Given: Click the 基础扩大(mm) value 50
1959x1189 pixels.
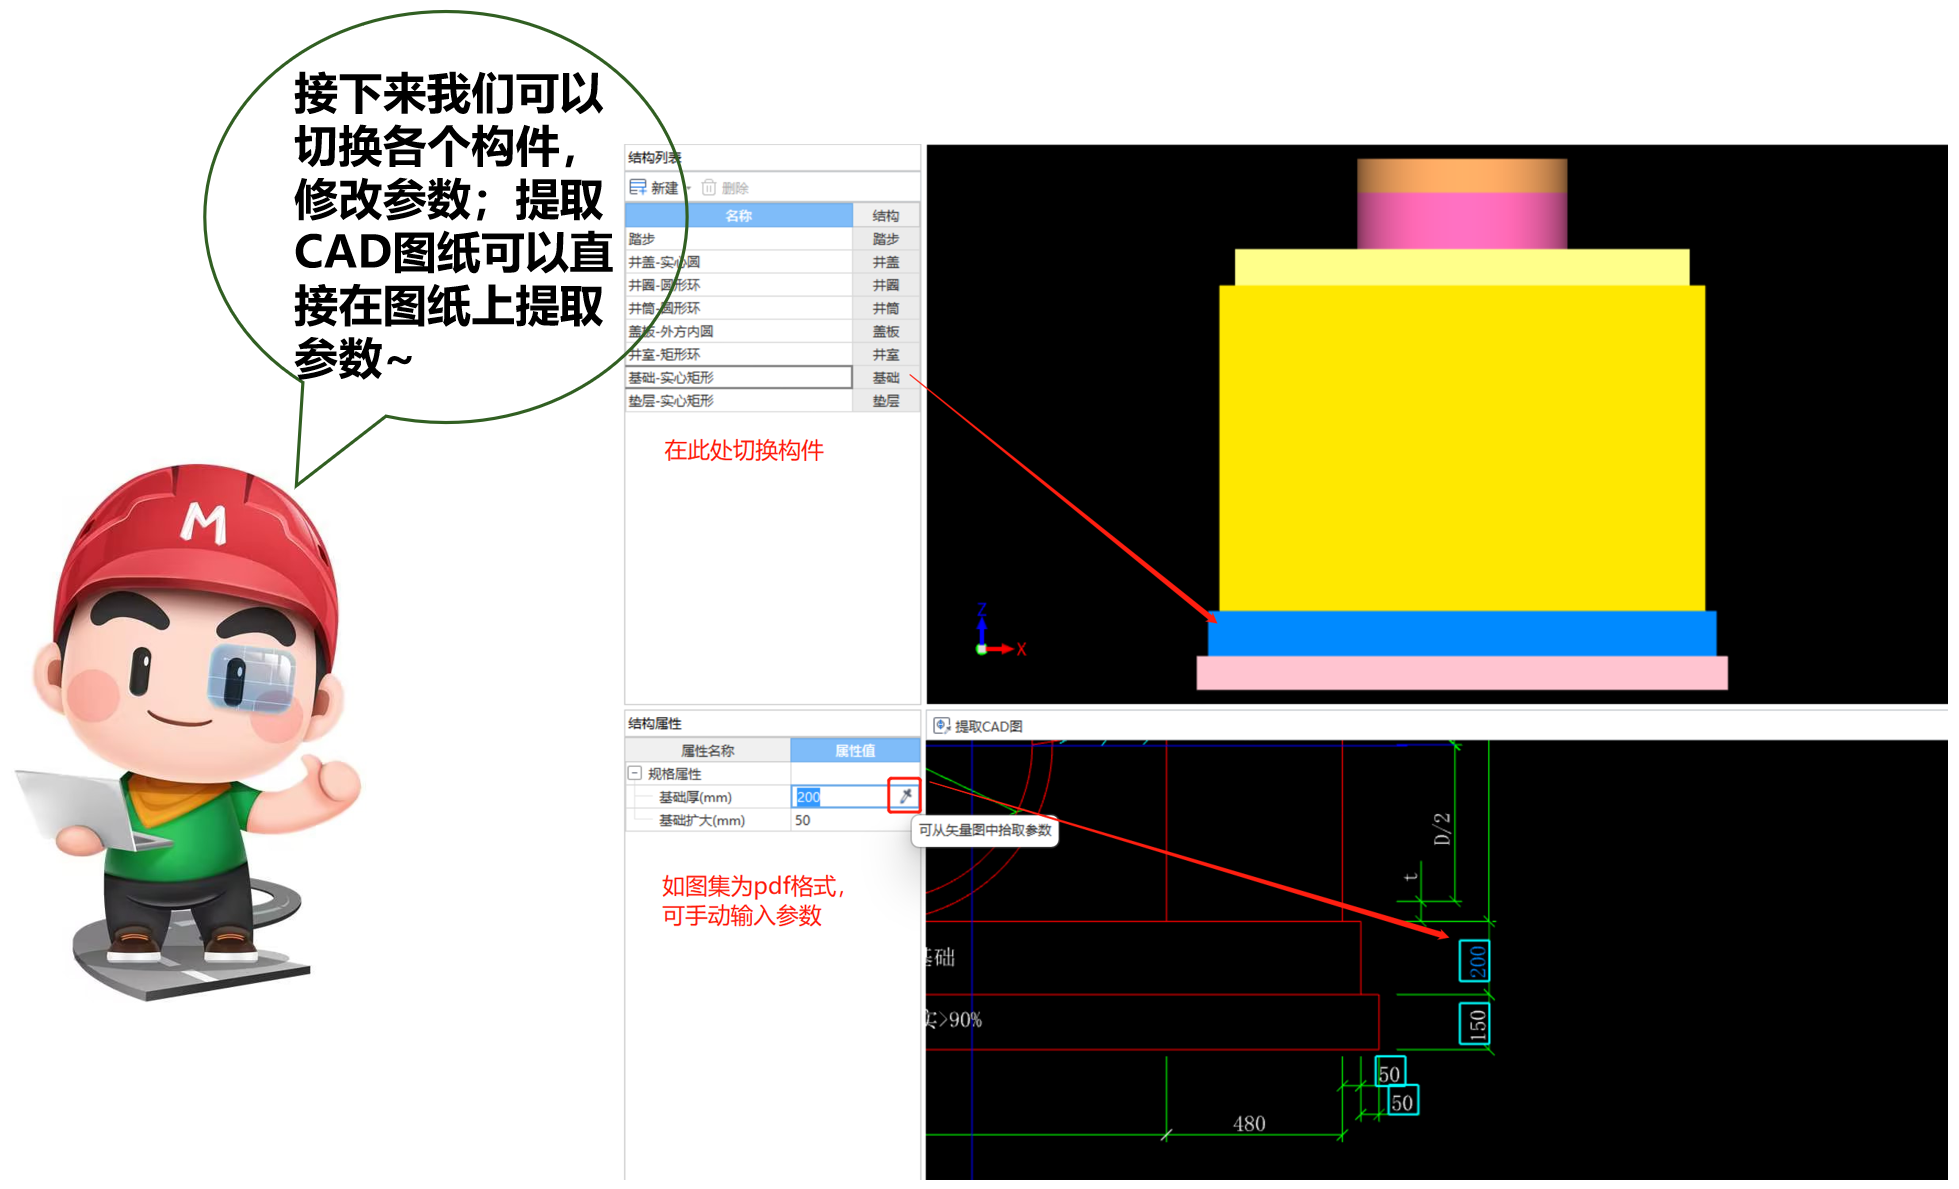Looking at the screenshot, I should [x=855, y=820].
